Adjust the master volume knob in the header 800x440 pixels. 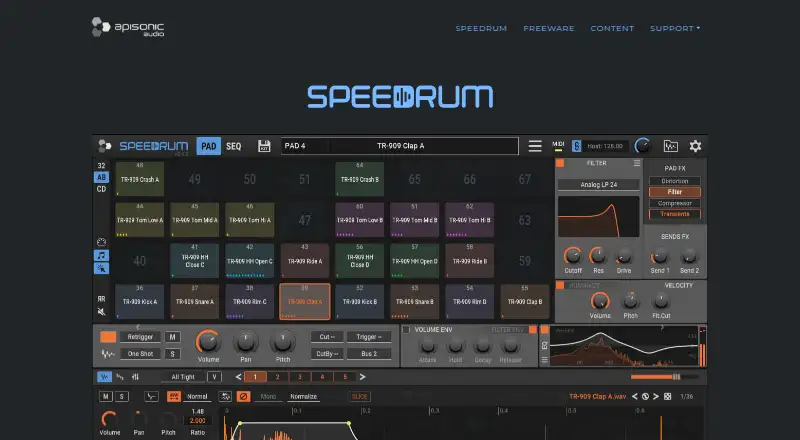click(x=642, y=146)
